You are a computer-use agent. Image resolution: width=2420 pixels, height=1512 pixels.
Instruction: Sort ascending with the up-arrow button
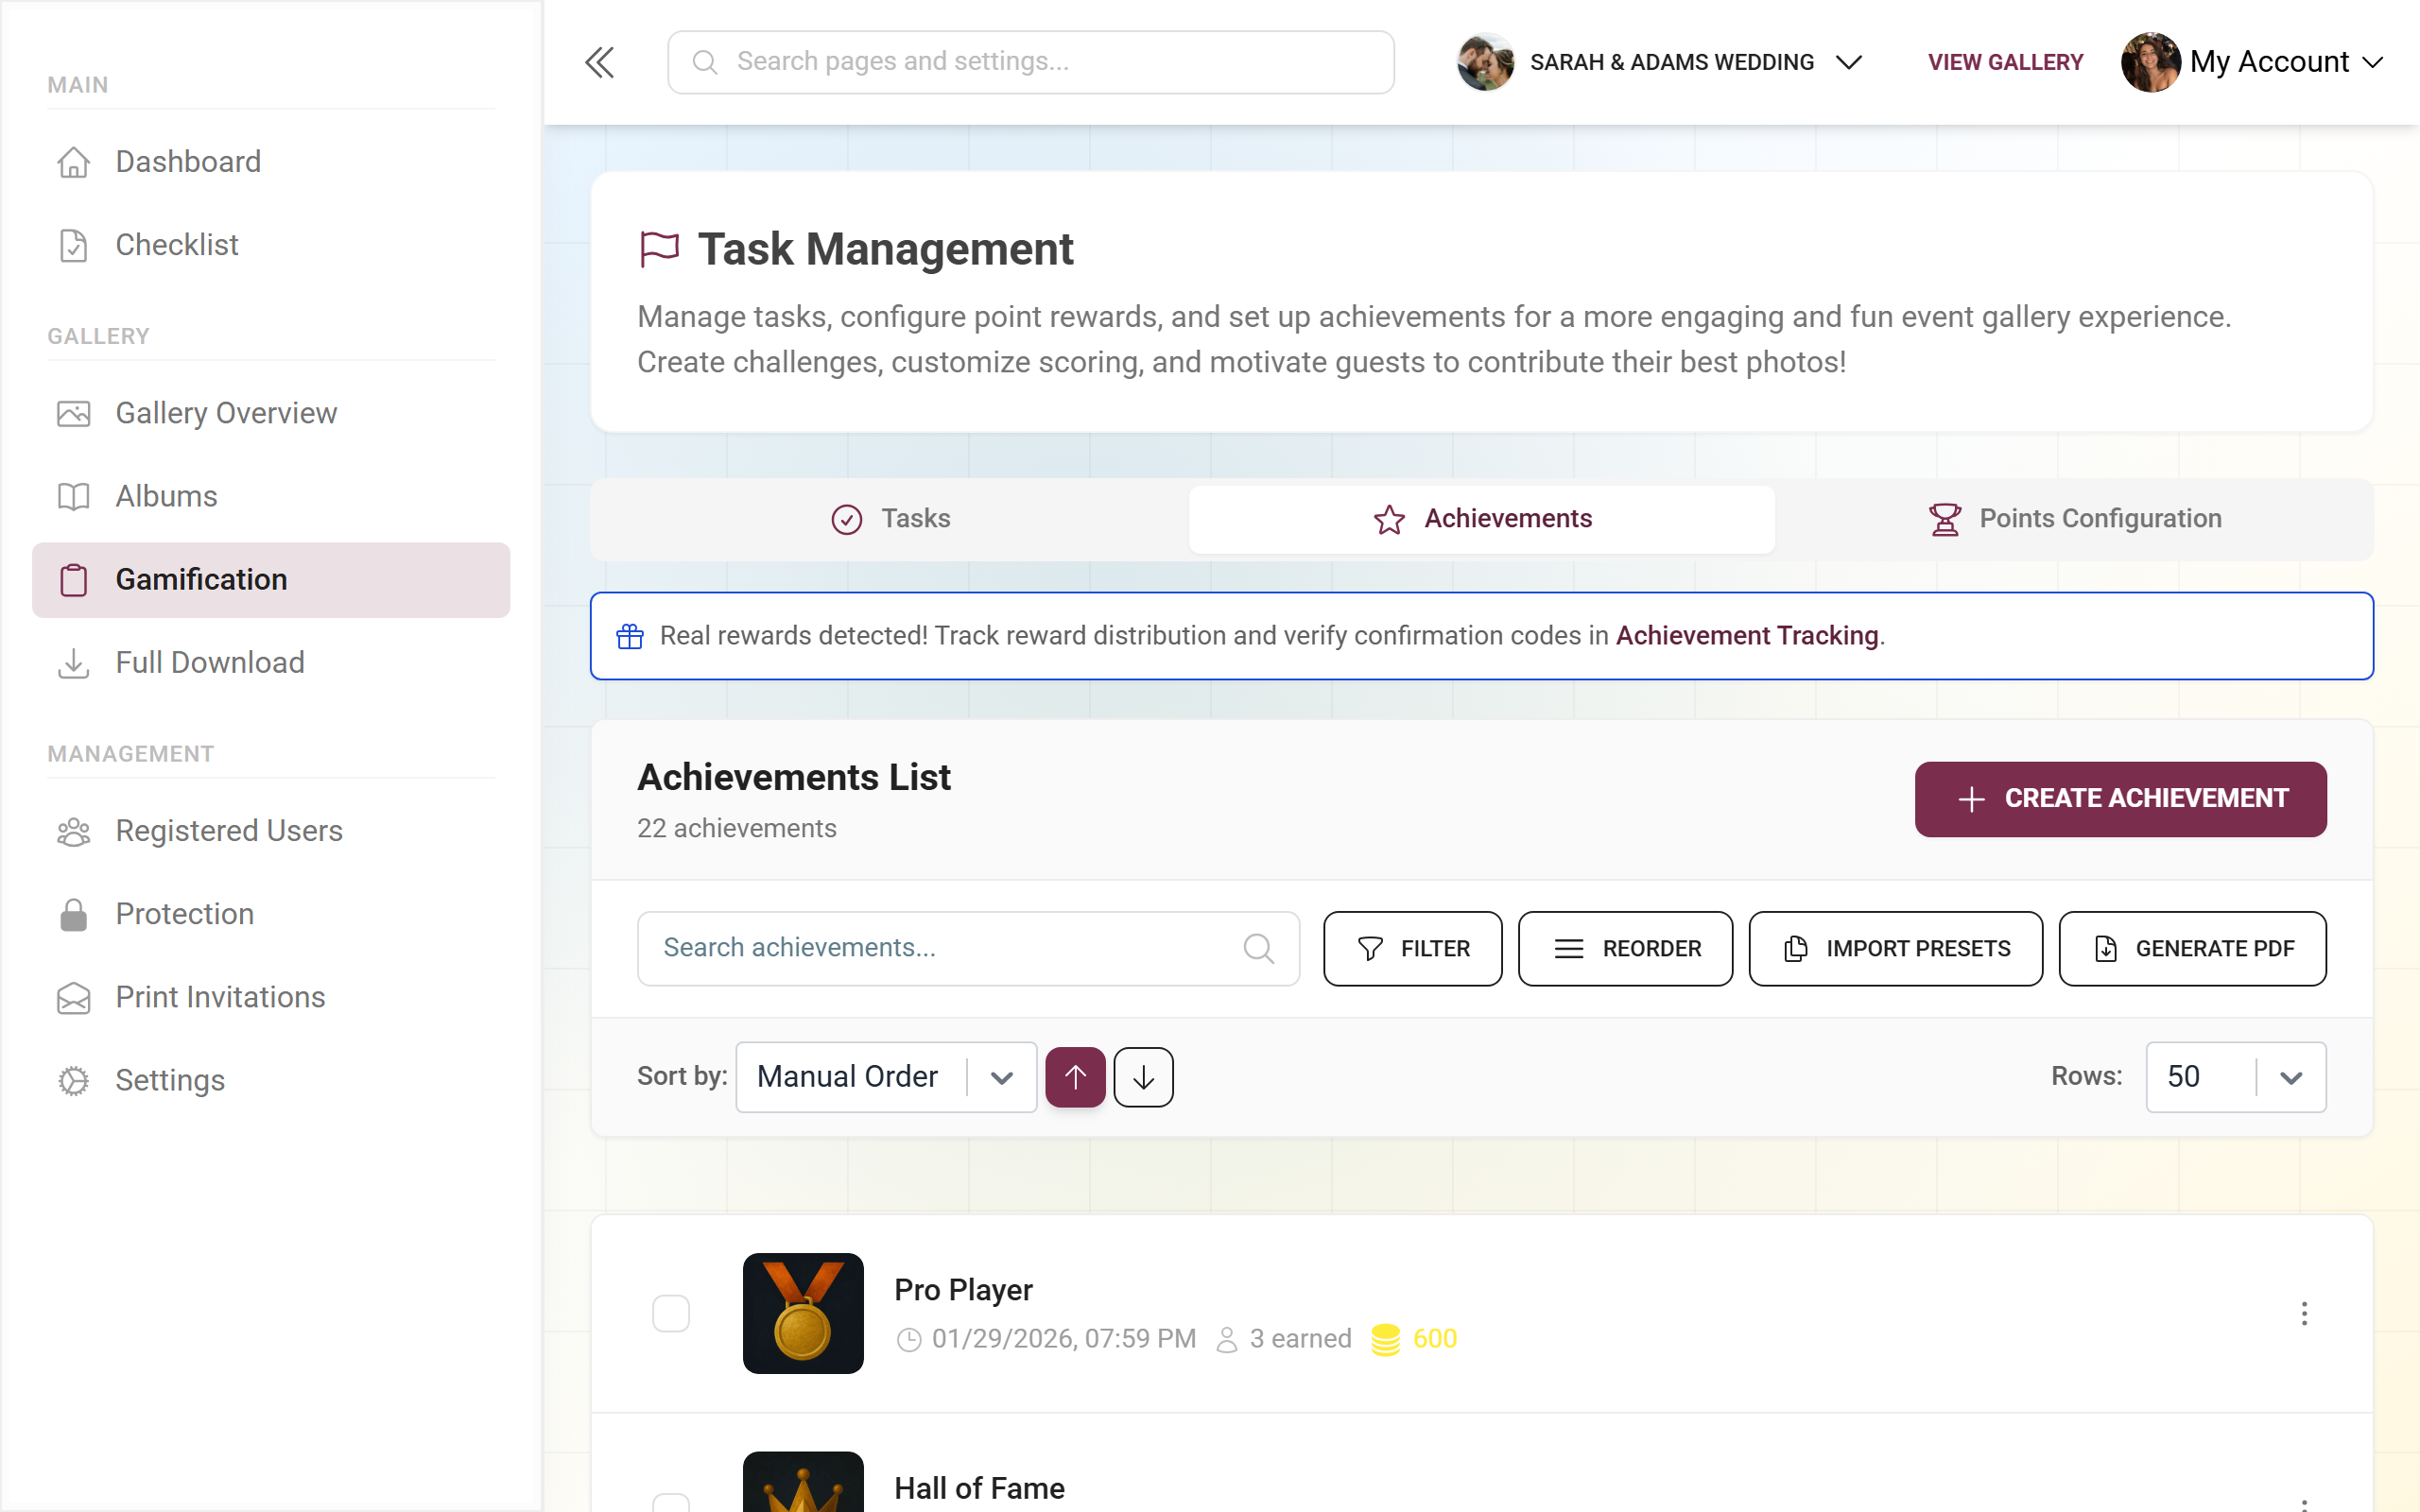point(1075,1077)
